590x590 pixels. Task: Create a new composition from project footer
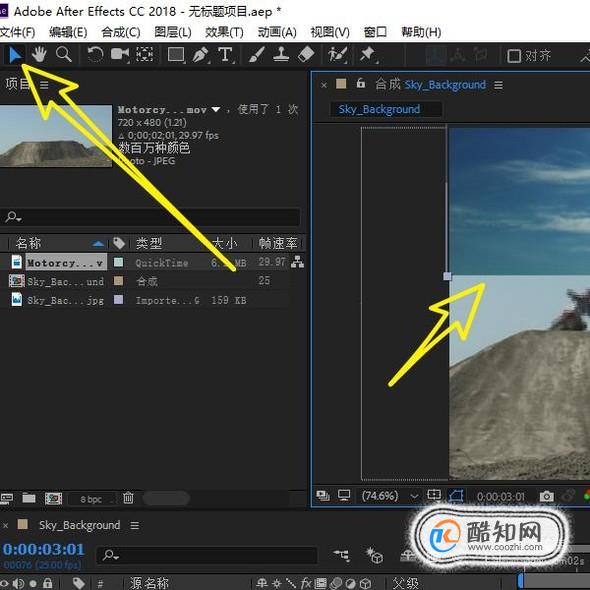click(x=53, y=499)
